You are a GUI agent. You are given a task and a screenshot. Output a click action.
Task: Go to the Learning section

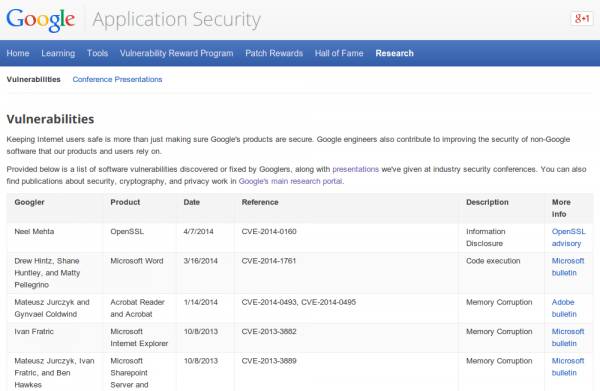(x=58, y=53)
